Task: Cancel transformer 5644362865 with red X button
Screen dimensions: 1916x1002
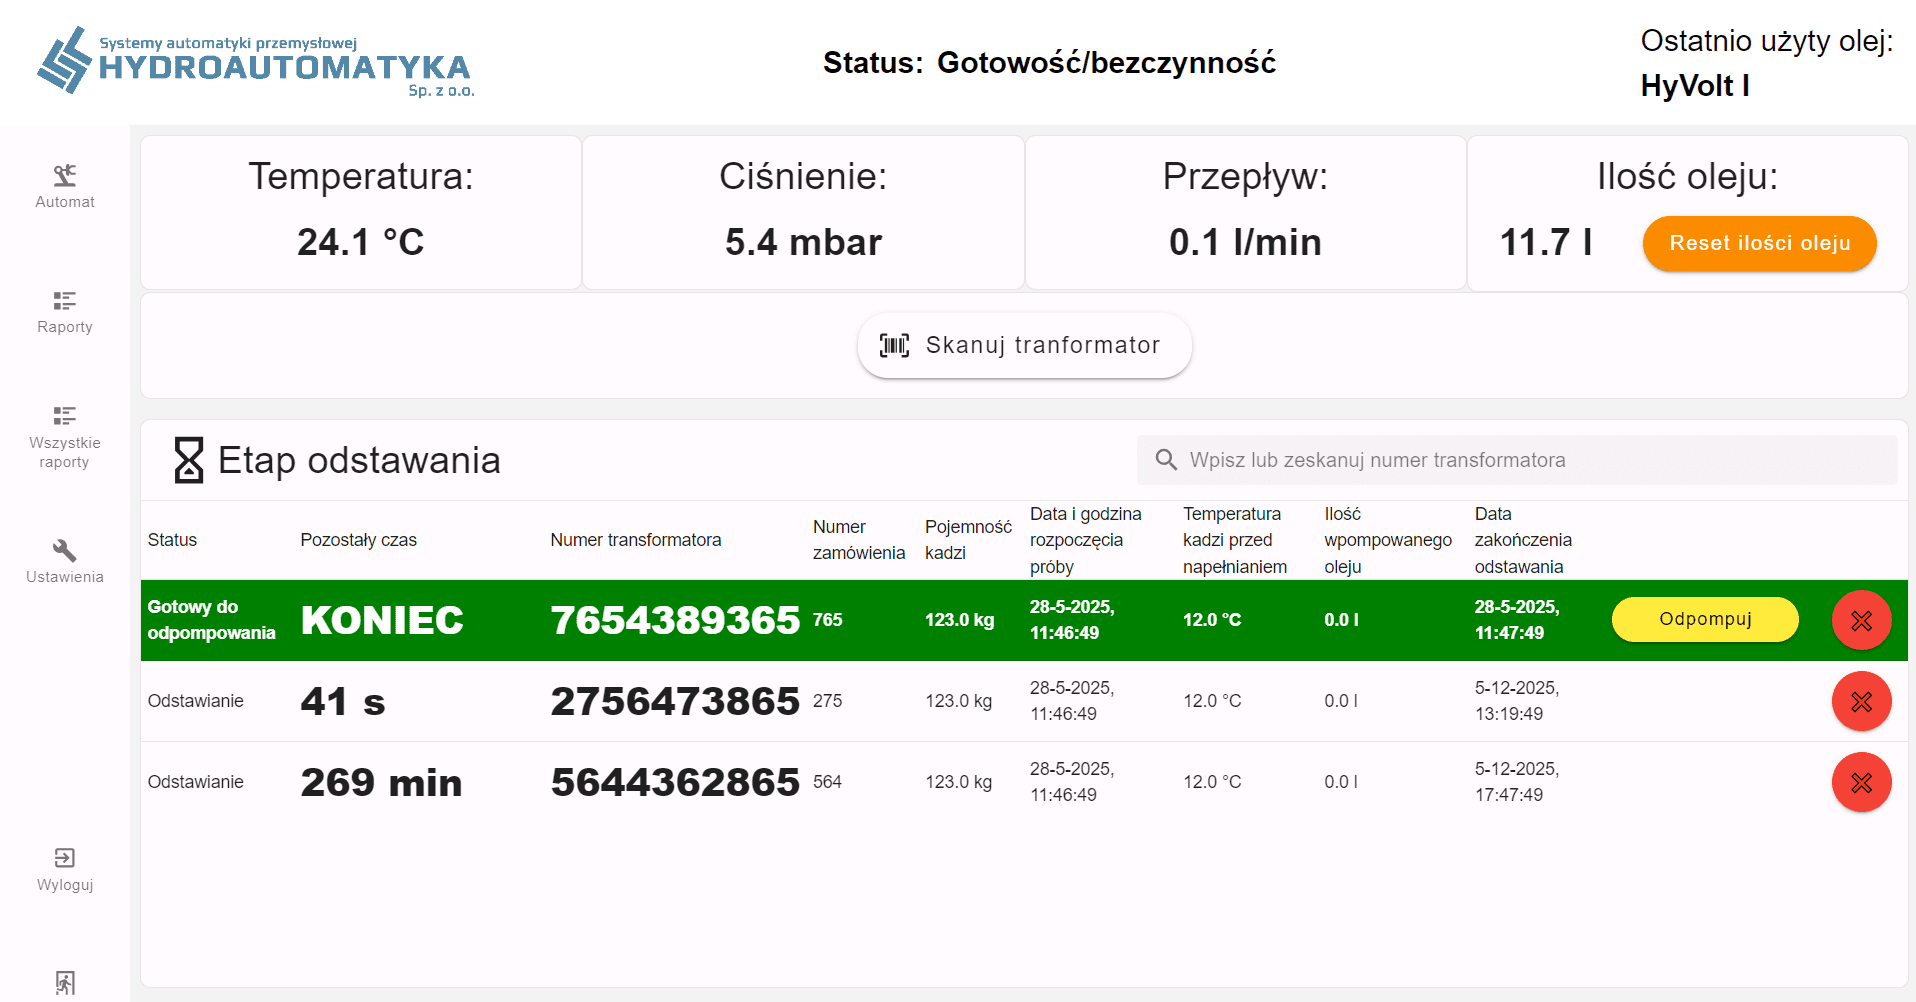Action: [x=1861, y=783]
